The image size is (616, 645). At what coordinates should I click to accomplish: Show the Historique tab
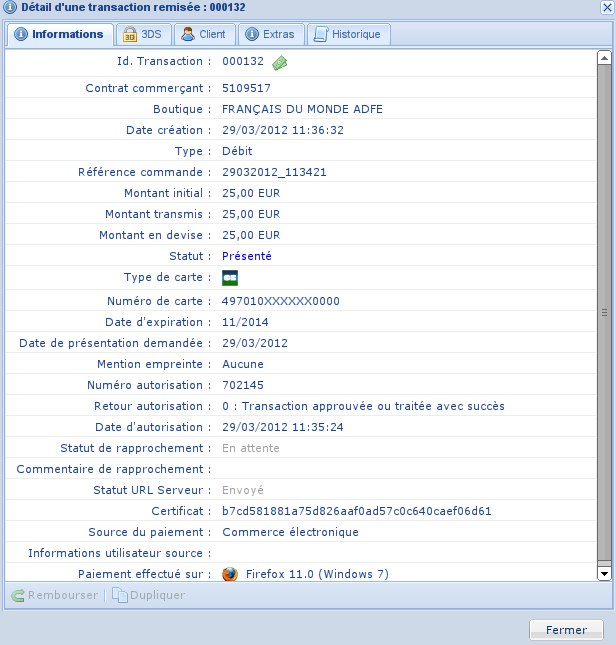pyautogui.click(x=348, y=34)
